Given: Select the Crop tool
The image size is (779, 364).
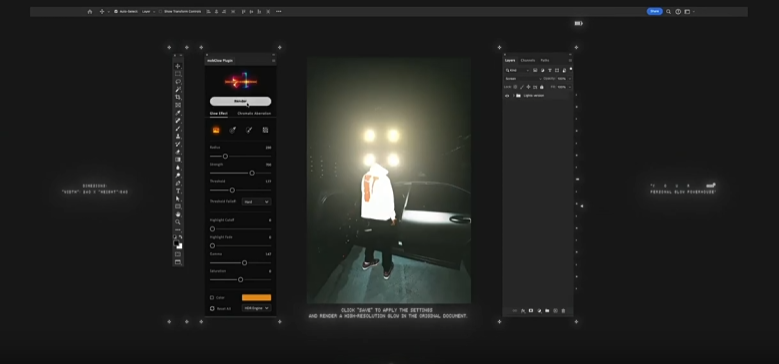Looking at the screenshot, I should tap(178, 97).
